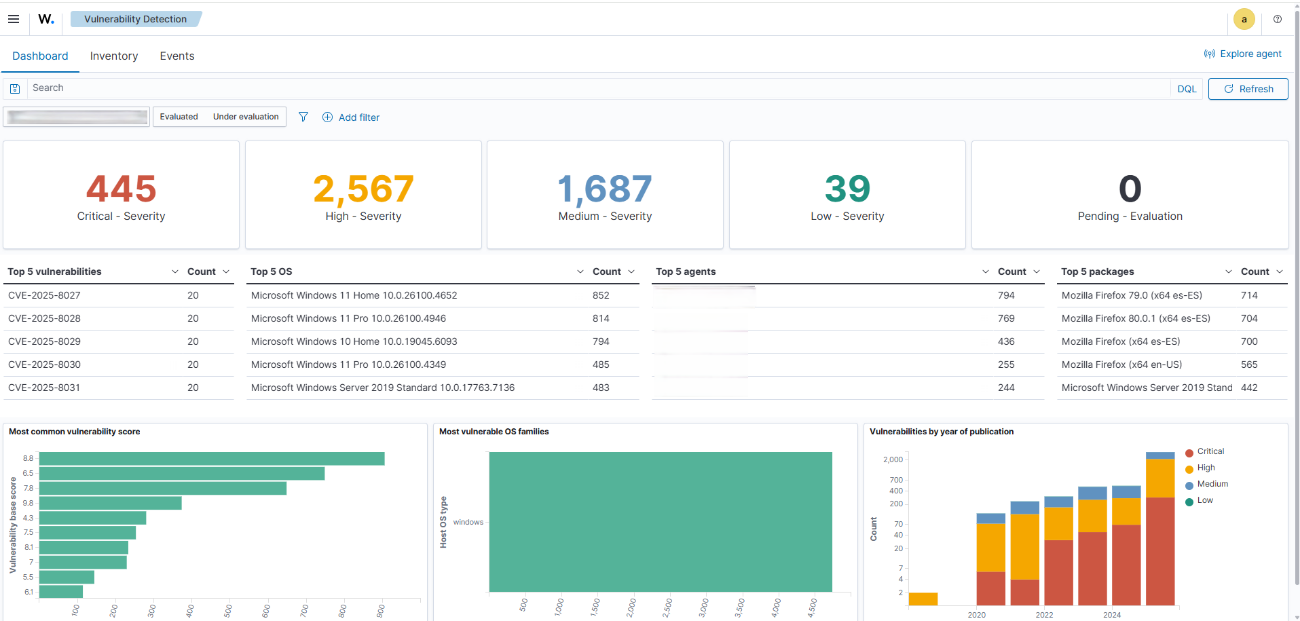1300x621 pixels.
Task: Toggle the Under evaluation filter option
Action: pos(246,117)
